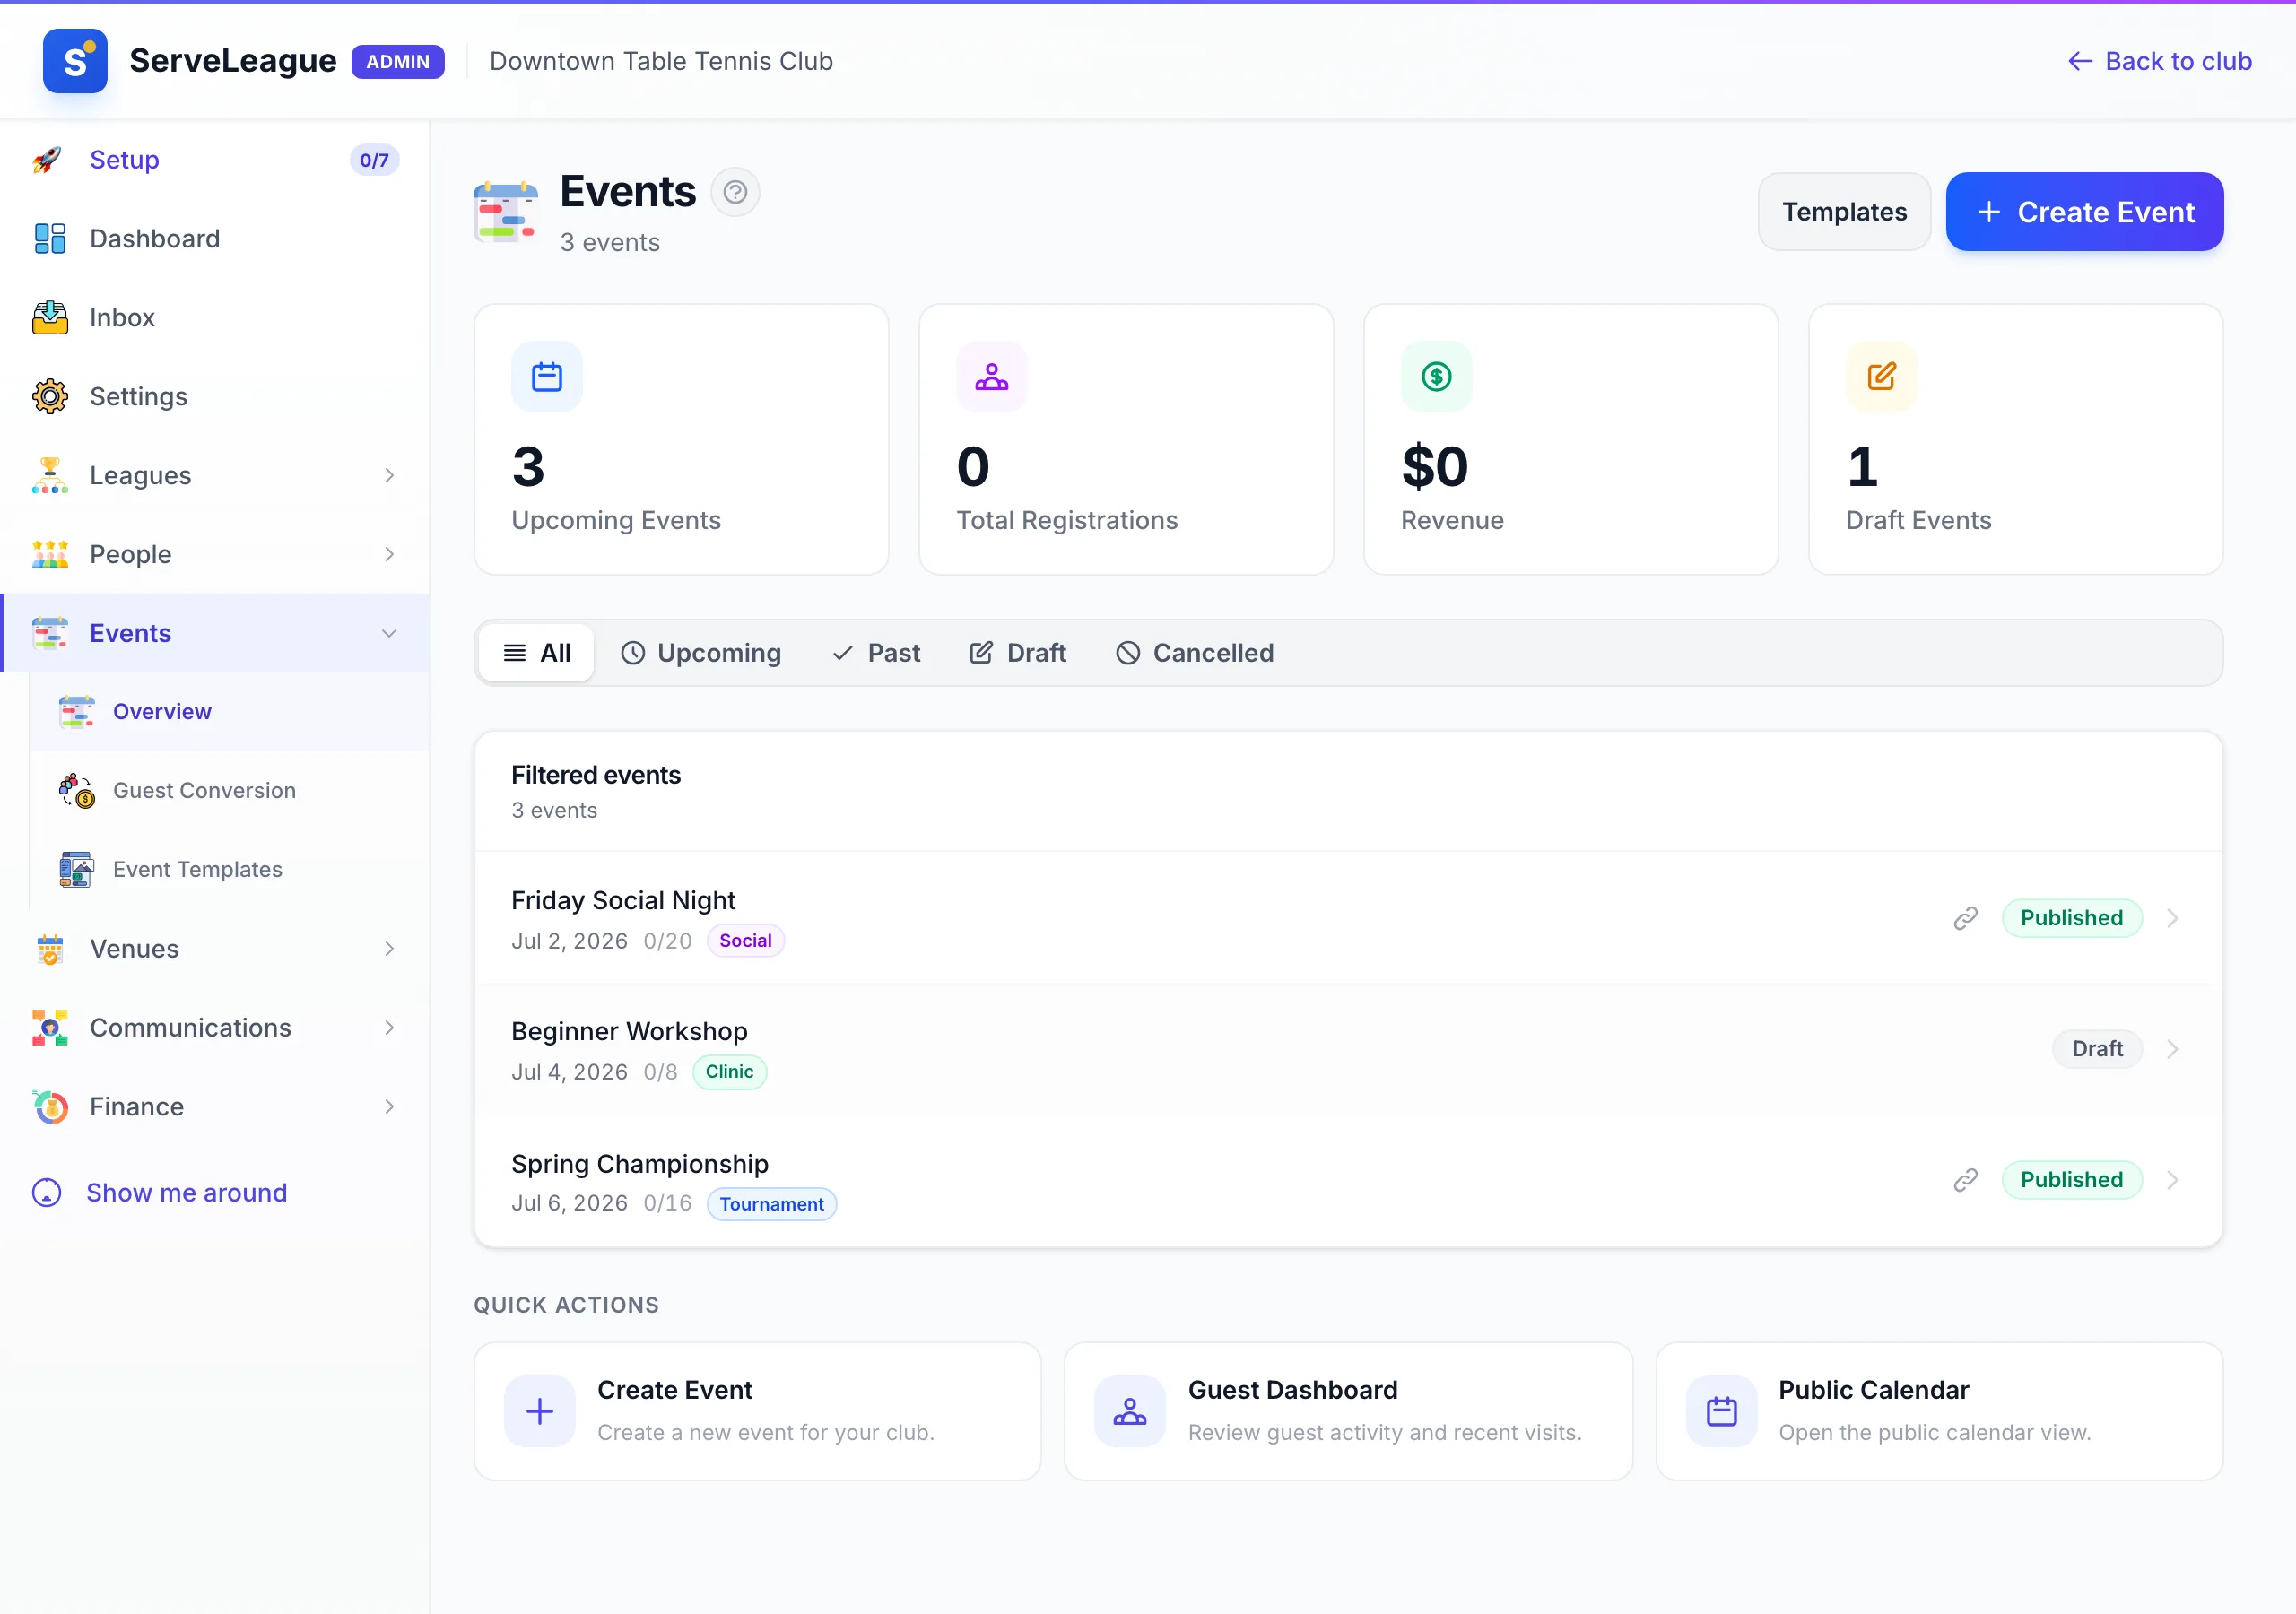Follow the Back to club link

click(x=2160, y=61)
